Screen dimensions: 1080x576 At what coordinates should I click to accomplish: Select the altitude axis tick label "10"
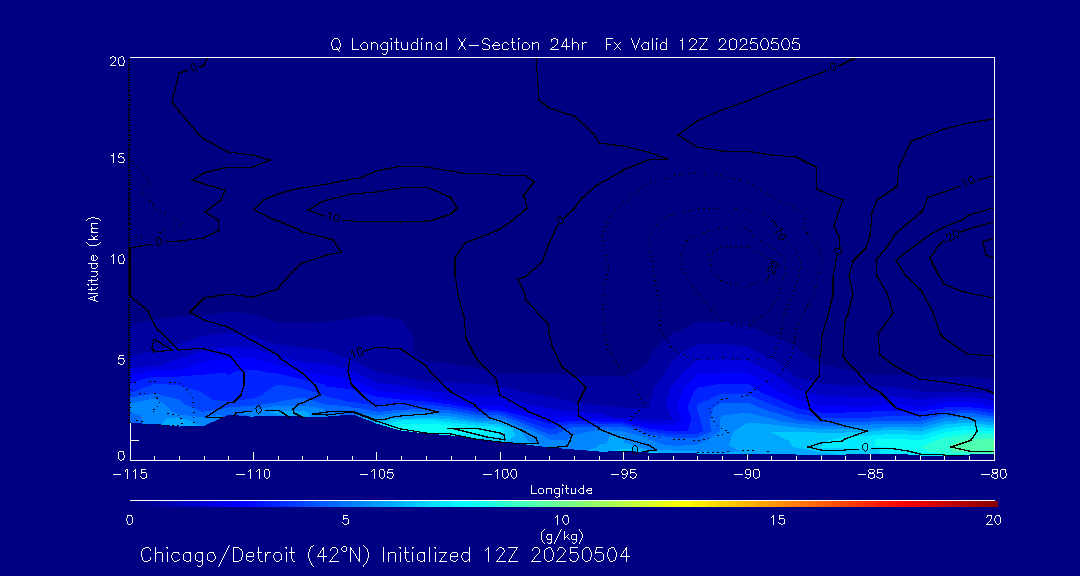pyautogui.click(x=116, y=259)
